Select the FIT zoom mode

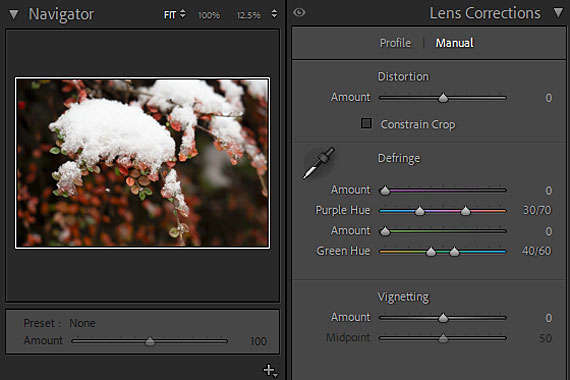click(x=170, y=15)
